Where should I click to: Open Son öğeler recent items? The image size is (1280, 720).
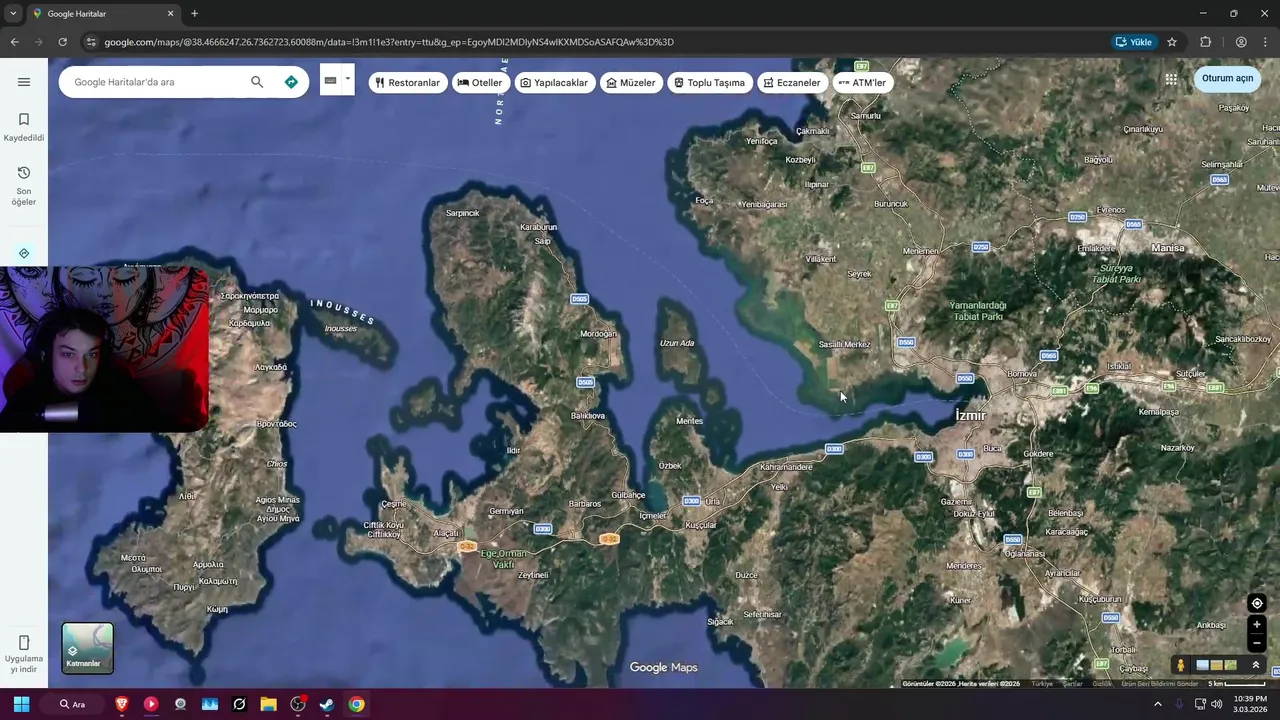tap(24, 186)
